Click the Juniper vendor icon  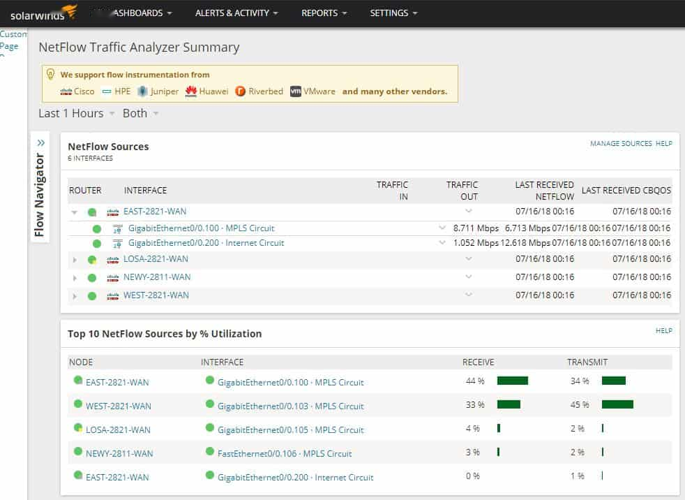tap(143, 91)
